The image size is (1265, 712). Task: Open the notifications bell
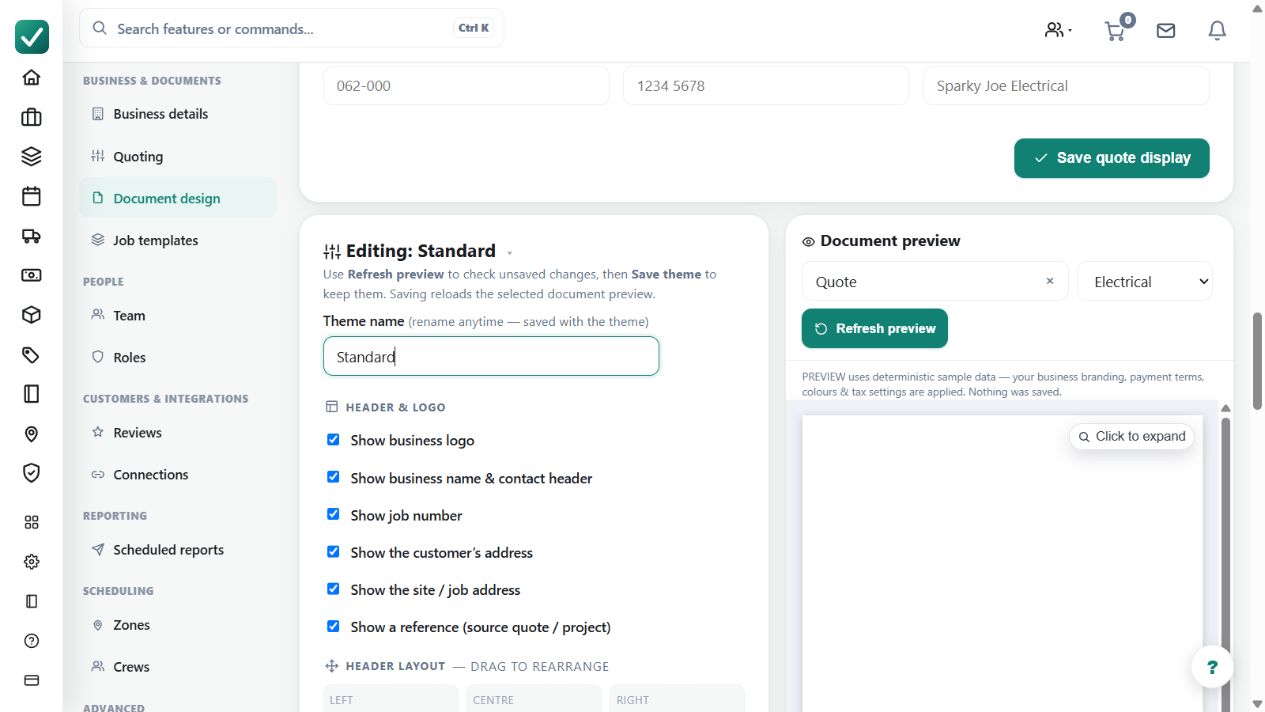click(1217, 31)
